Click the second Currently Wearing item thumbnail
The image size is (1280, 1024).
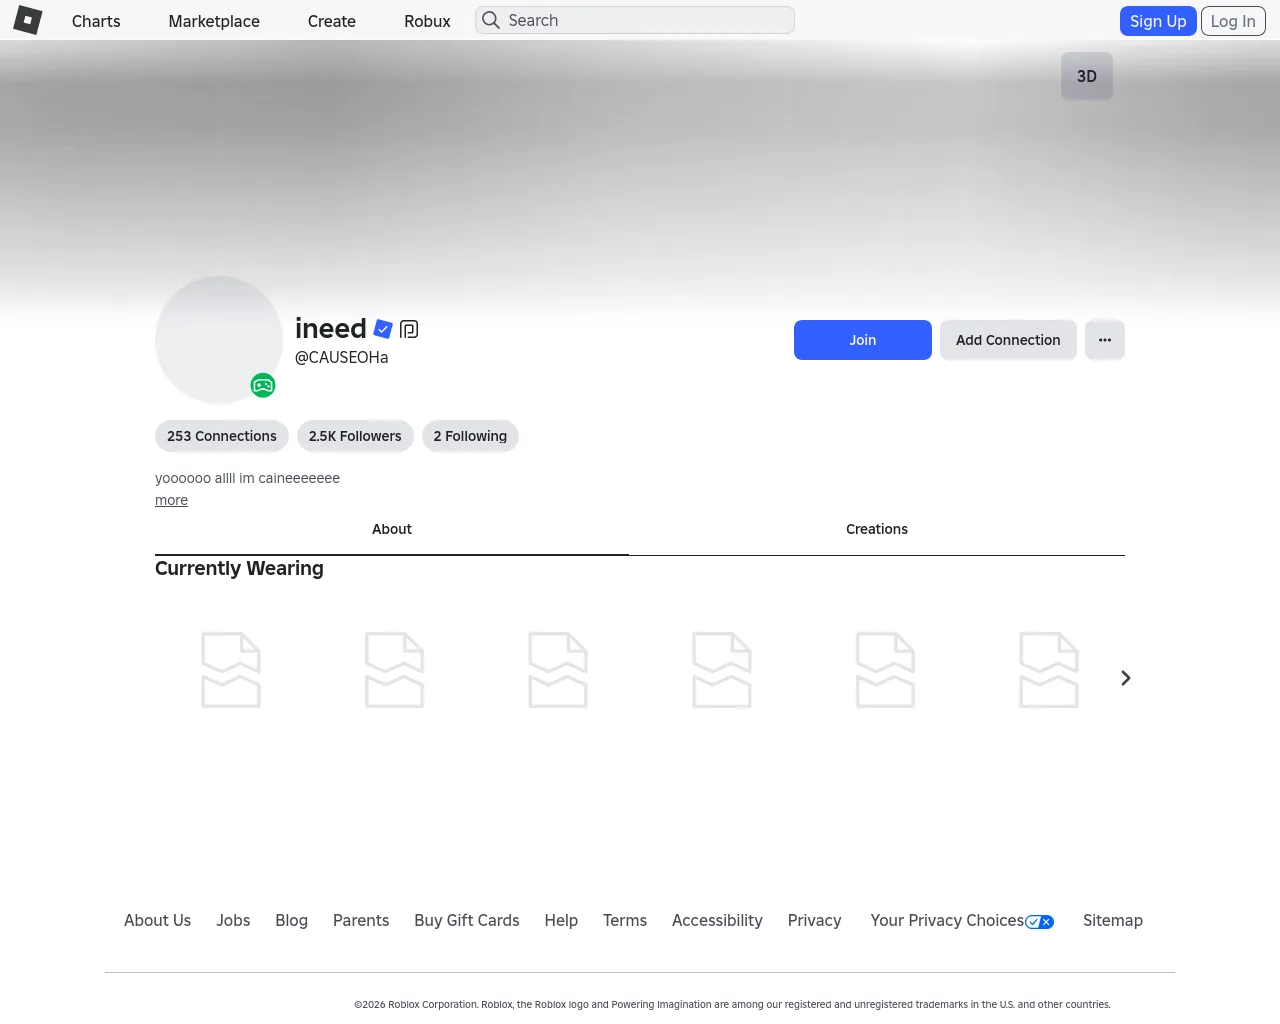click(x=395, y=670)
